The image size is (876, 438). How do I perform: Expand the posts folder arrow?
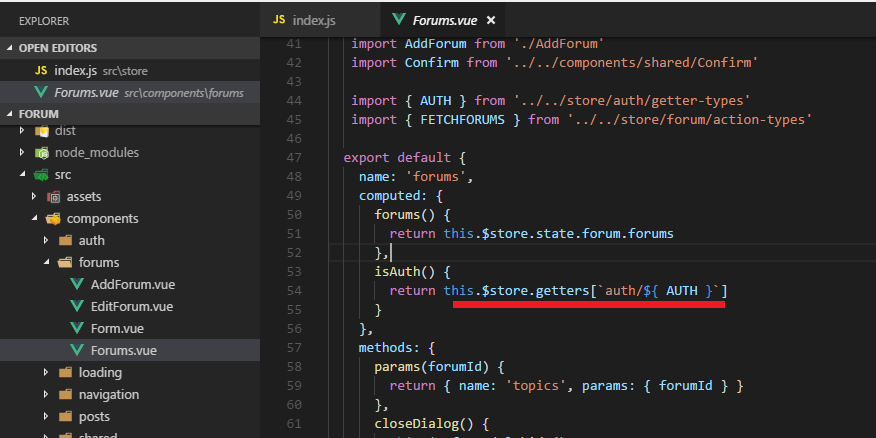pos(46,416)
